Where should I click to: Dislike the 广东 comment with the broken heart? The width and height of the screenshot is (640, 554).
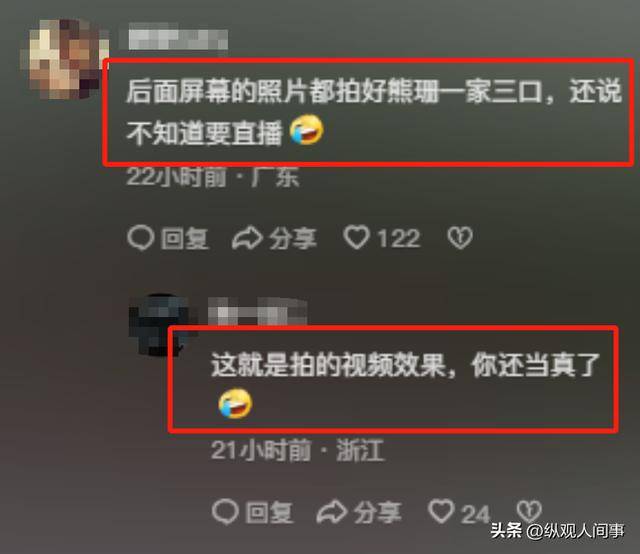[460, 238]
